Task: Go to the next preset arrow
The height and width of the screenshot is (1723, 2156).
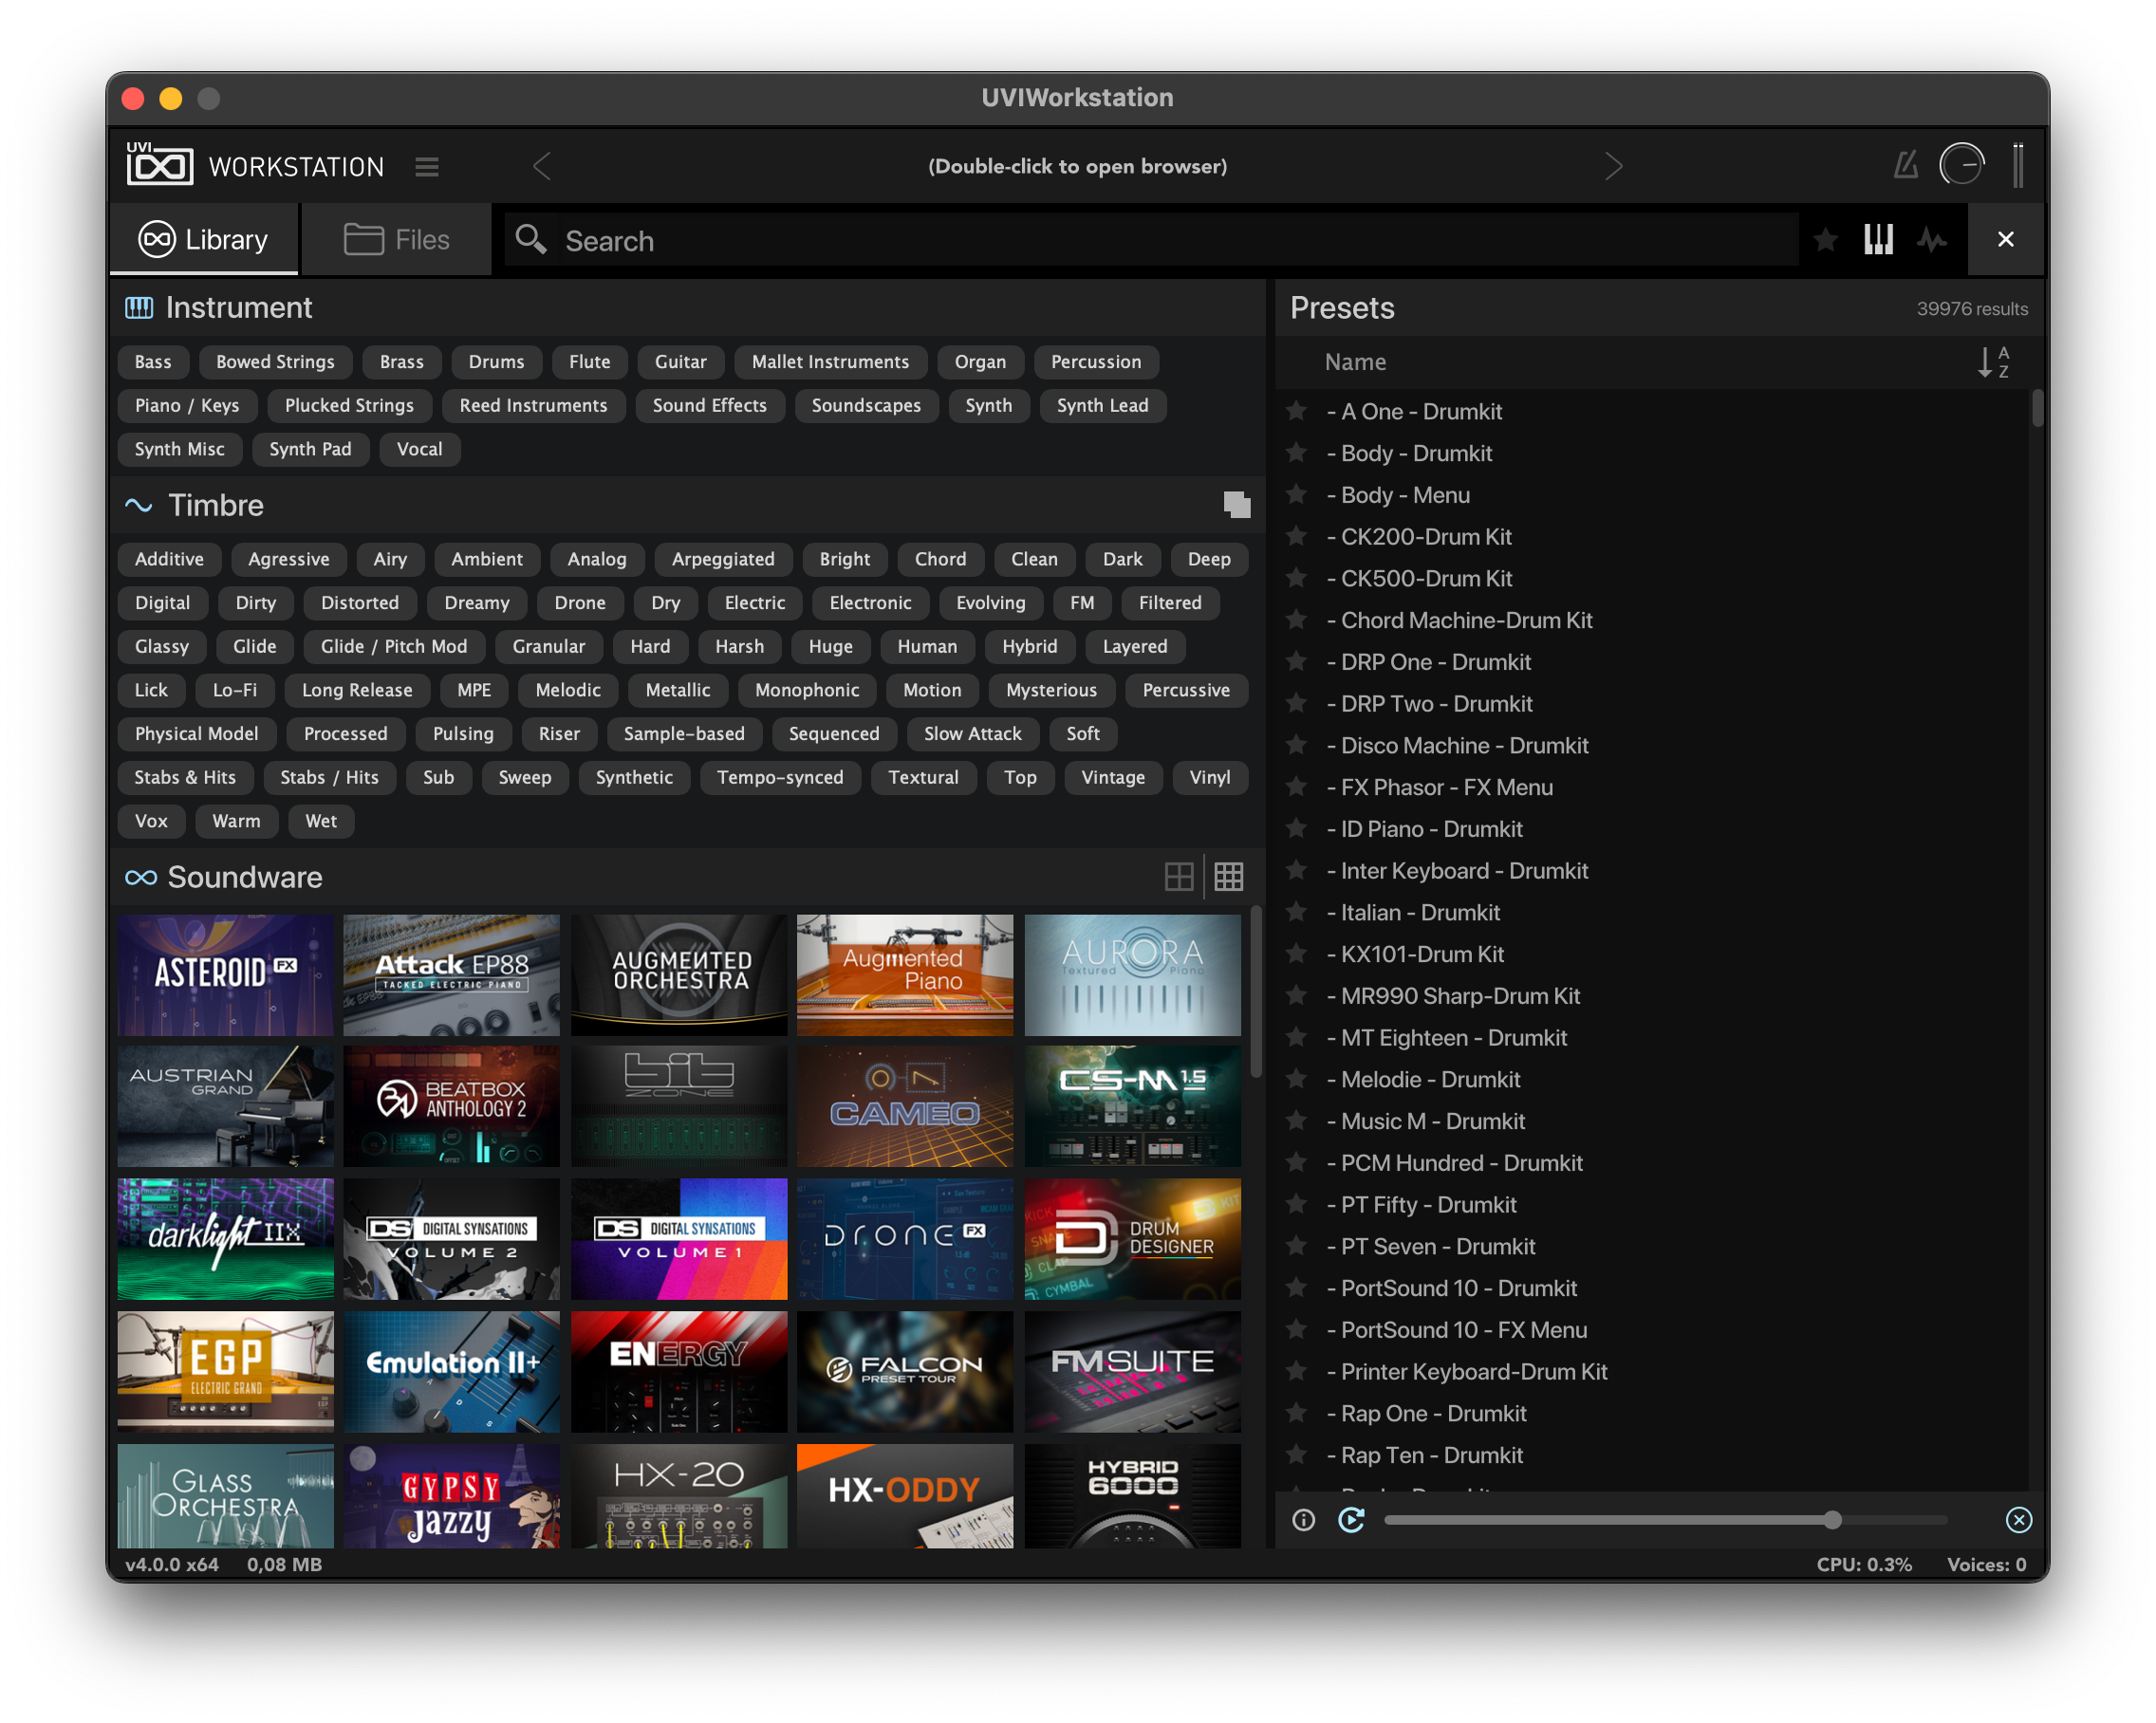Action: click(1613, 166)
